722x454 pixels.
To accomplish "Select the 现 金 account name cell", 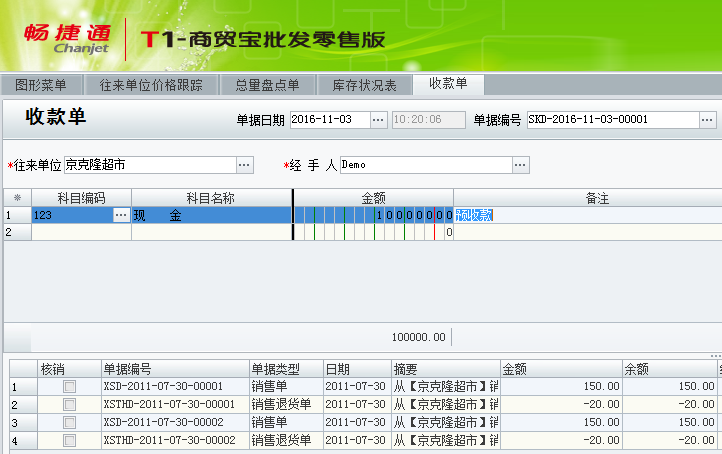I will pos(211,215).
